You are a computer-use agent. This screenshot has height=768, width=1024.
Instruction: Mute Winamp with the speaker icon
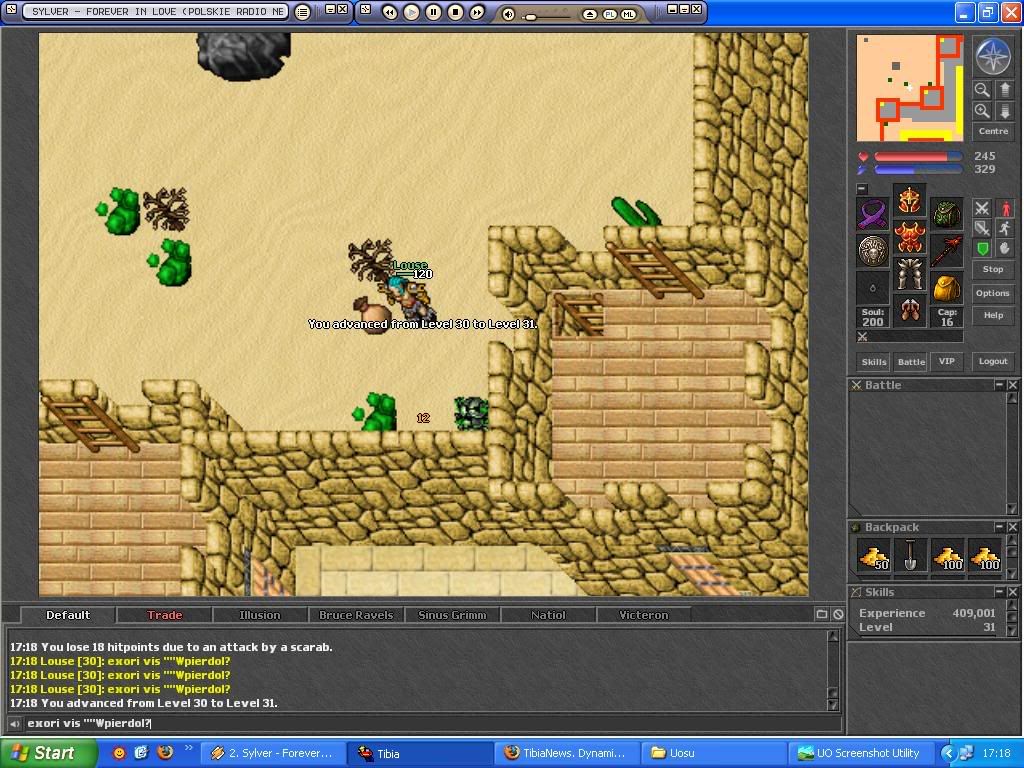click(509, 14)
